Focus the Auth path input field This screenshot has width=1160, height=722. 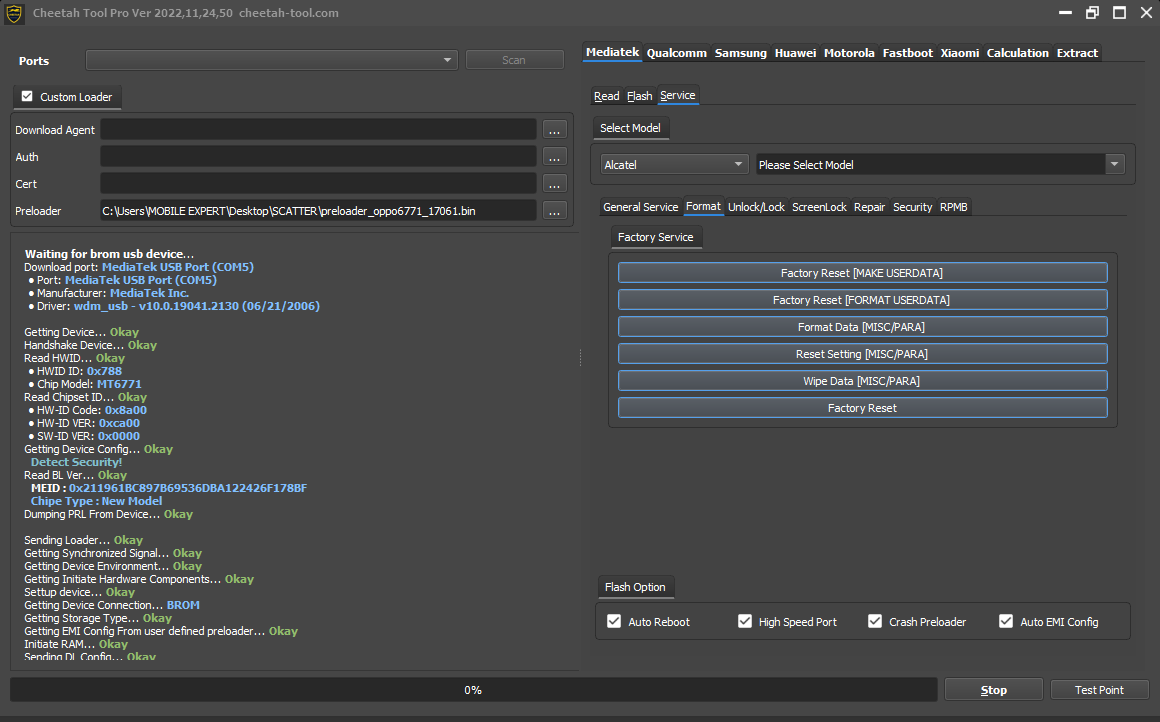pyautogui.click(x=318, y=157)
